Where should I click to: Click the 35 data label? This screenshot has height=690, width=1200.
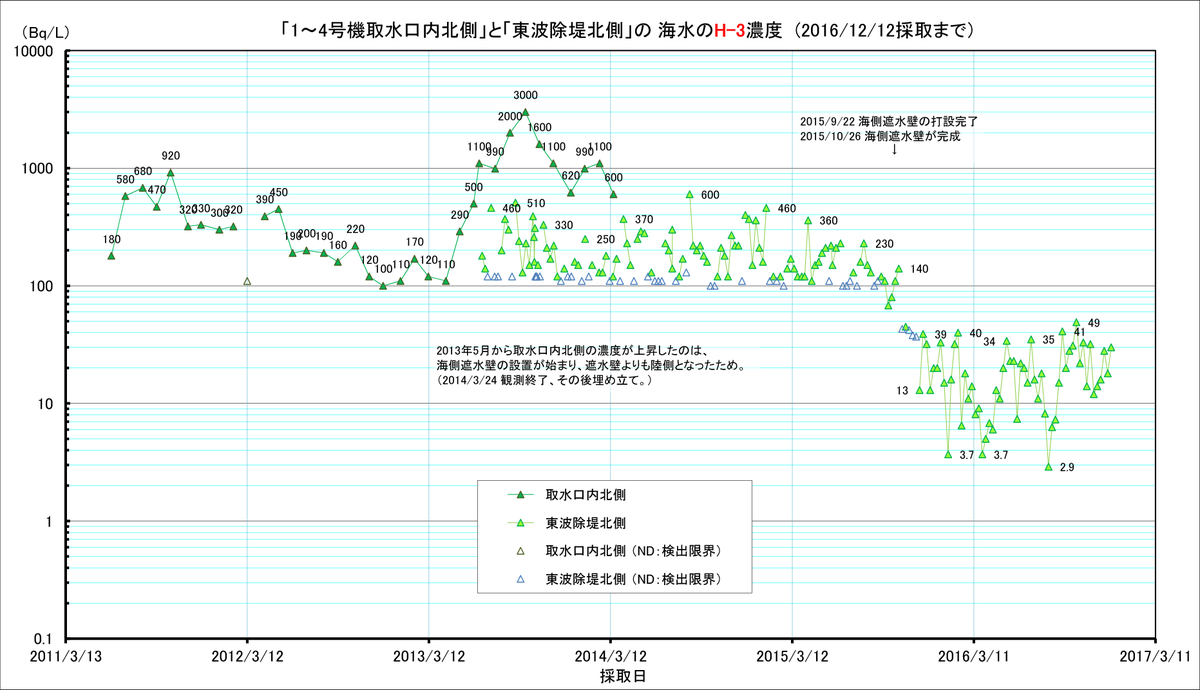click(x=1048, y=340)
